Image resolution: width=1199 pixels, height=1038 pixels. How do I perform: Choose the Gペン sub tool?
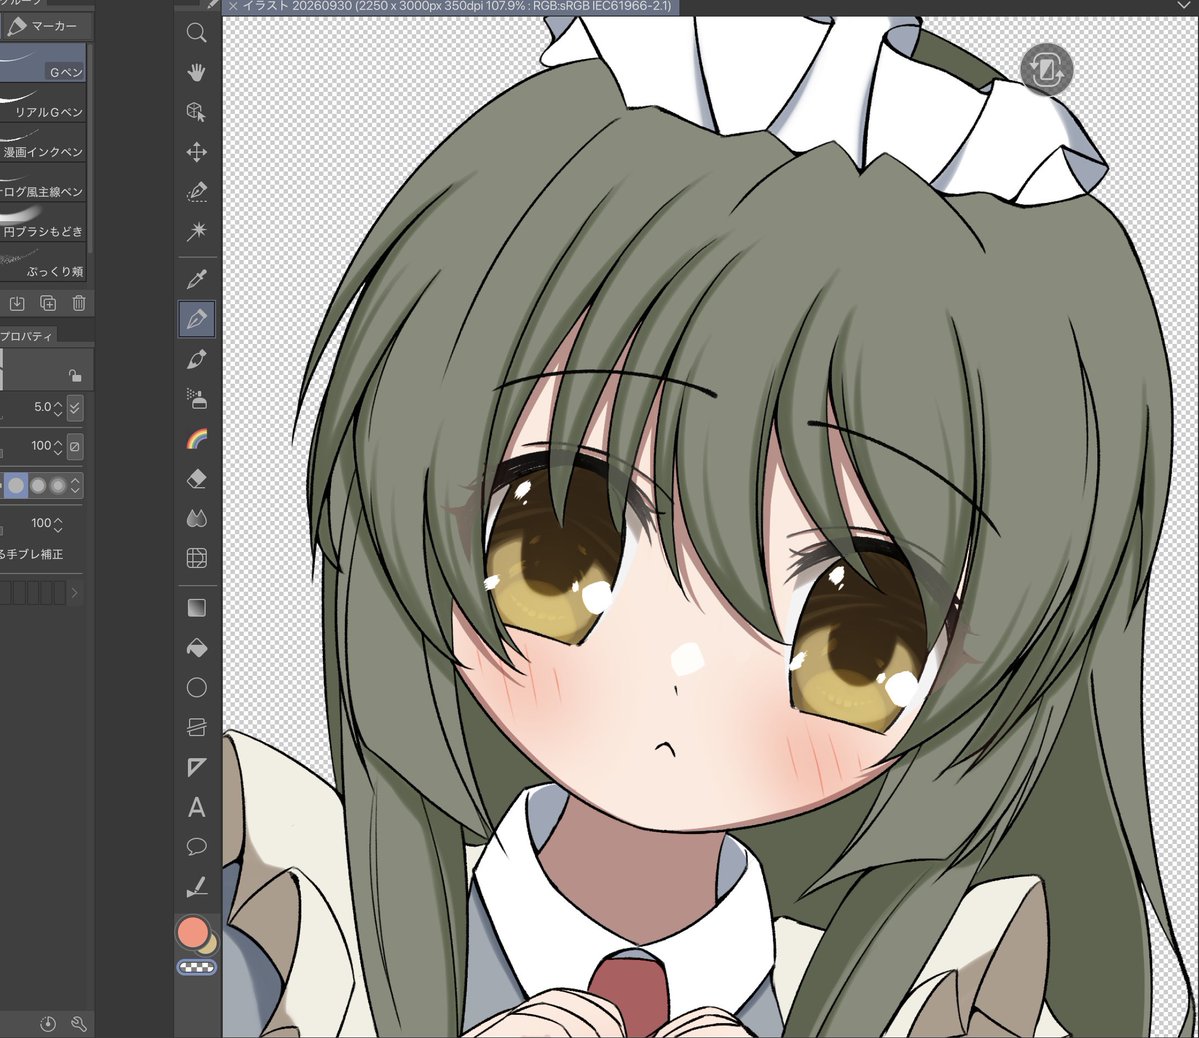(43, 62)
